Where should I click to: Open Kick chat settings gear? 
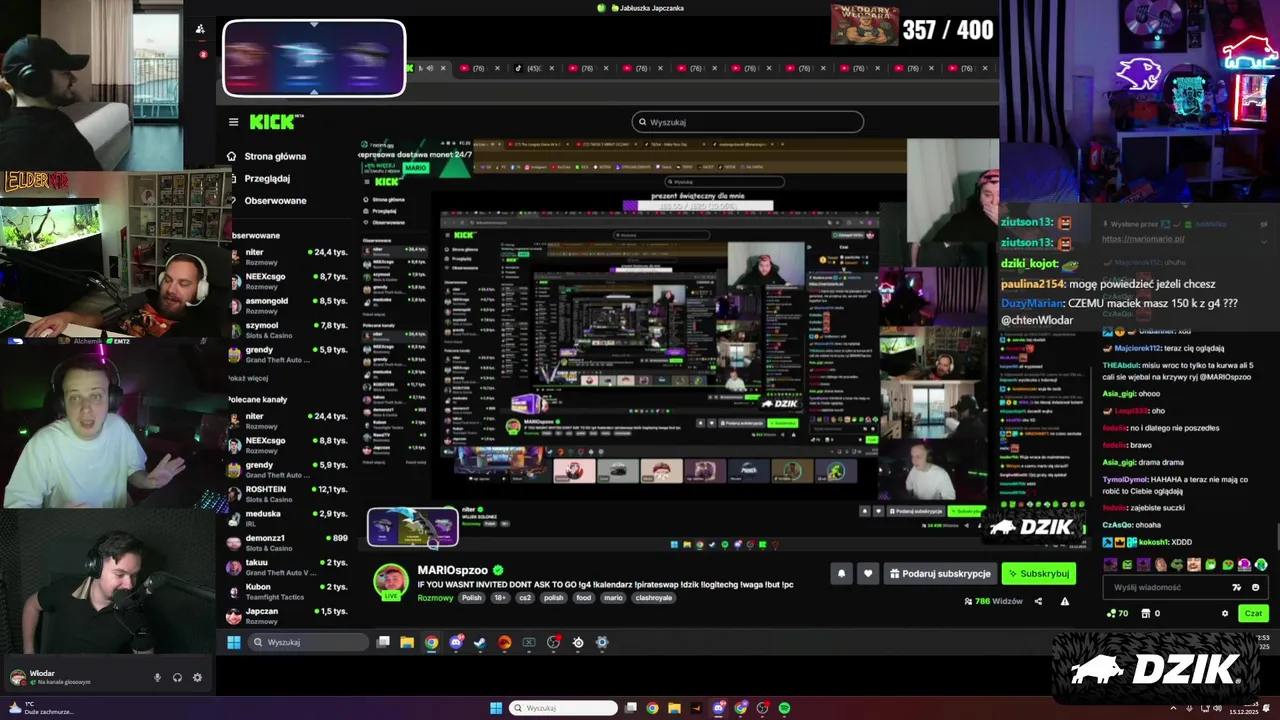[1225, 613]
